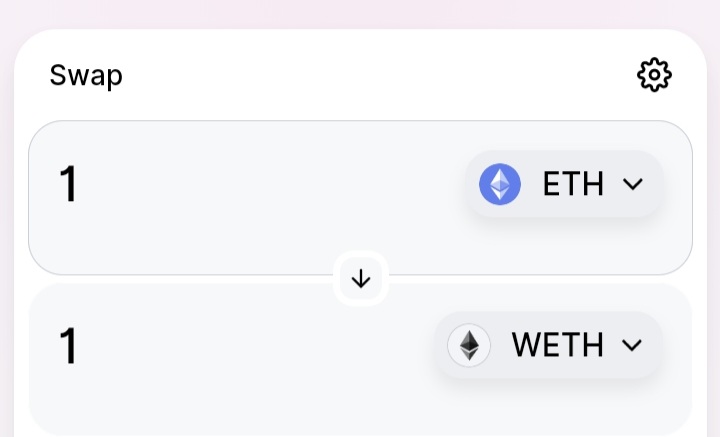
Task: Click the WETH text label
Action: [557, 346]
